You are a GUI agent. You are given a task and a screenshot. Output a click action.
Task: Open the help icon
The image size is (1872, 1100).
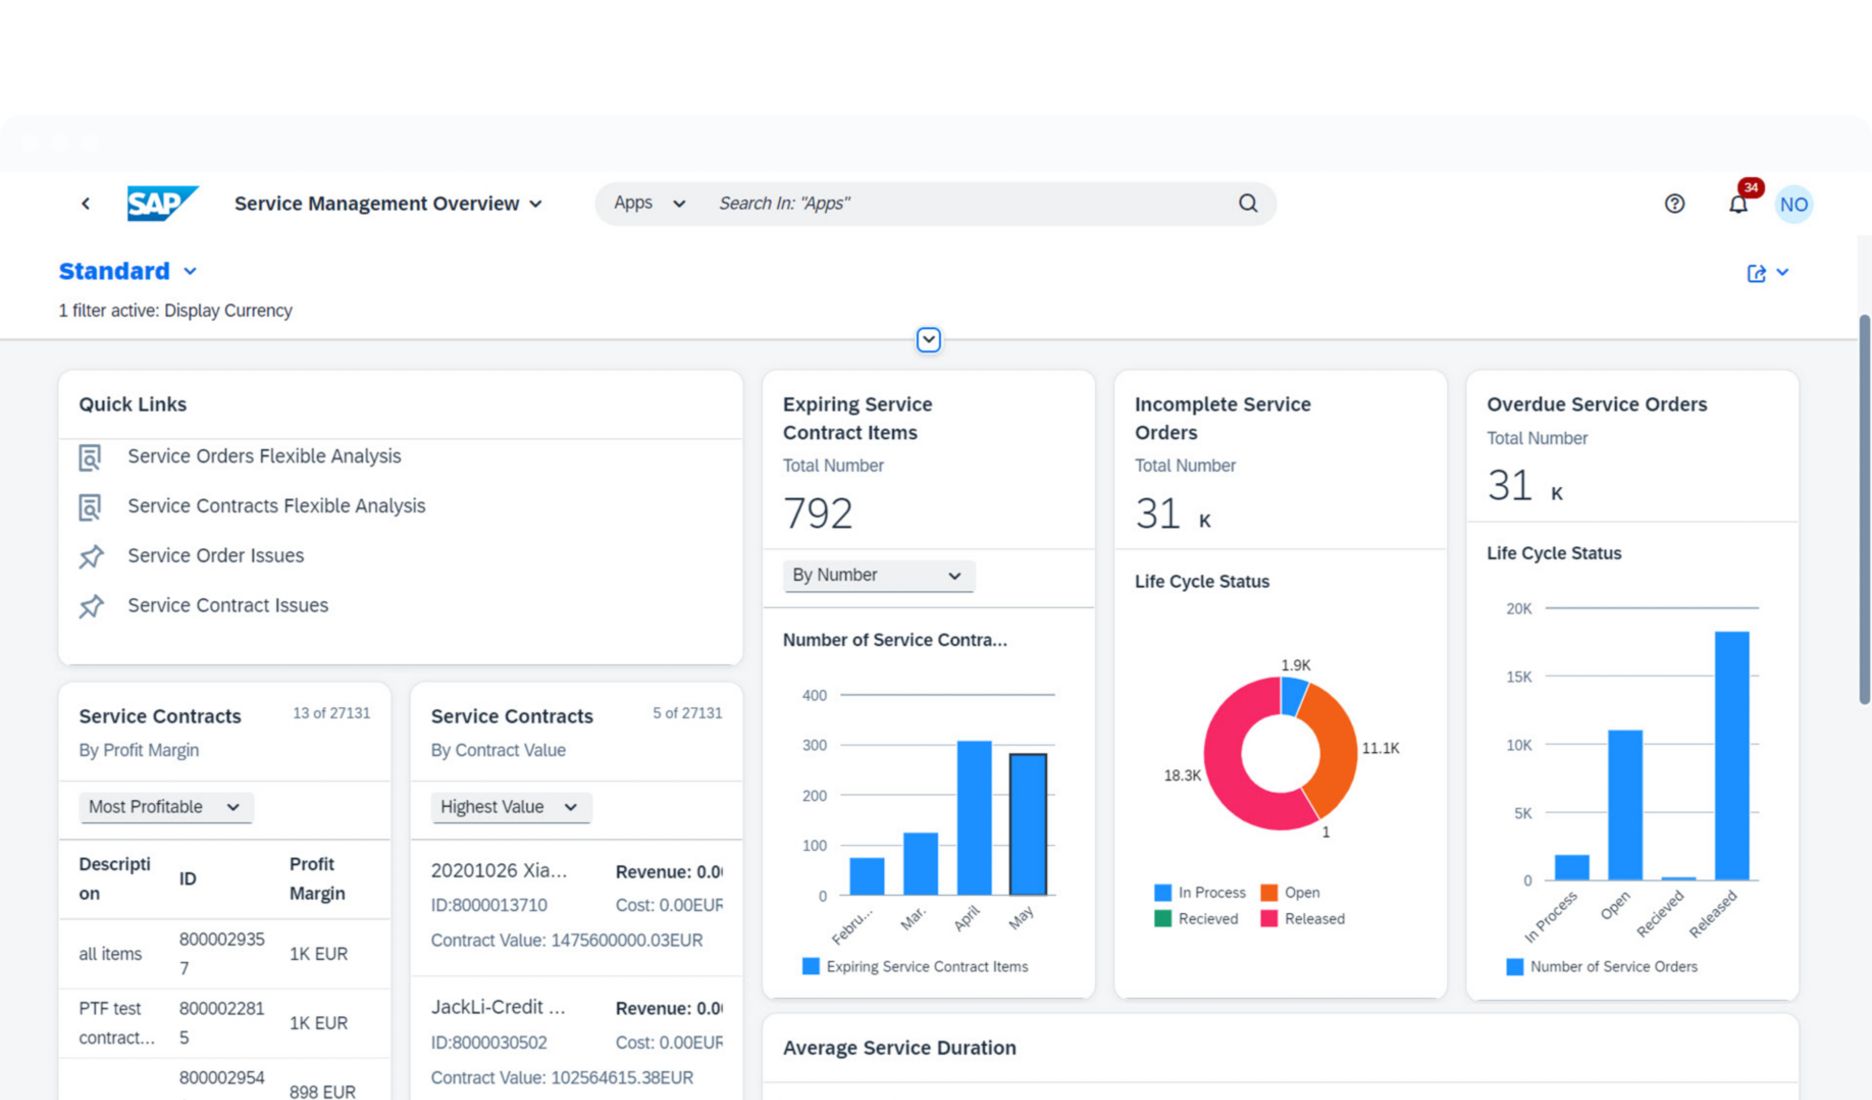(1674, 204)
